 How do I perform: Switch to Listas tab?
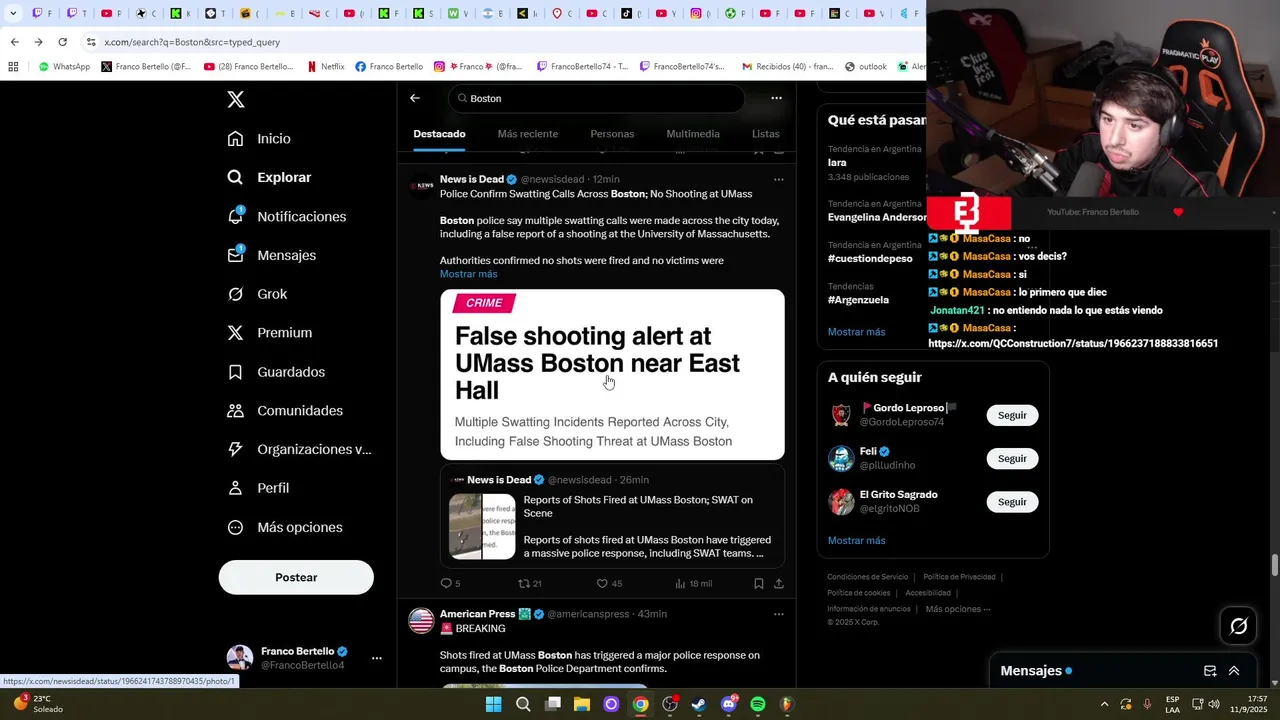(765, 134)
